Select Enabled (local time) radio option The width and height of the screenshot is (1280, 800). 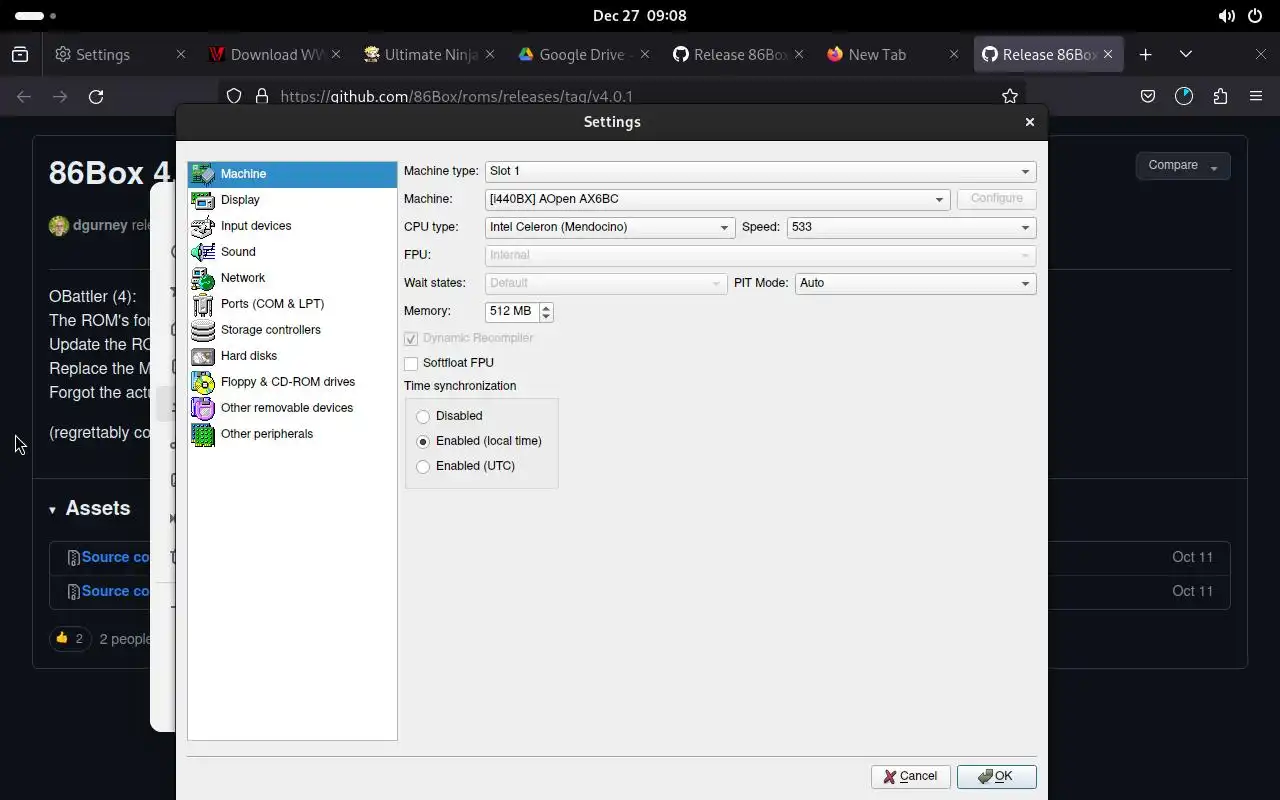tap(423, 441)
